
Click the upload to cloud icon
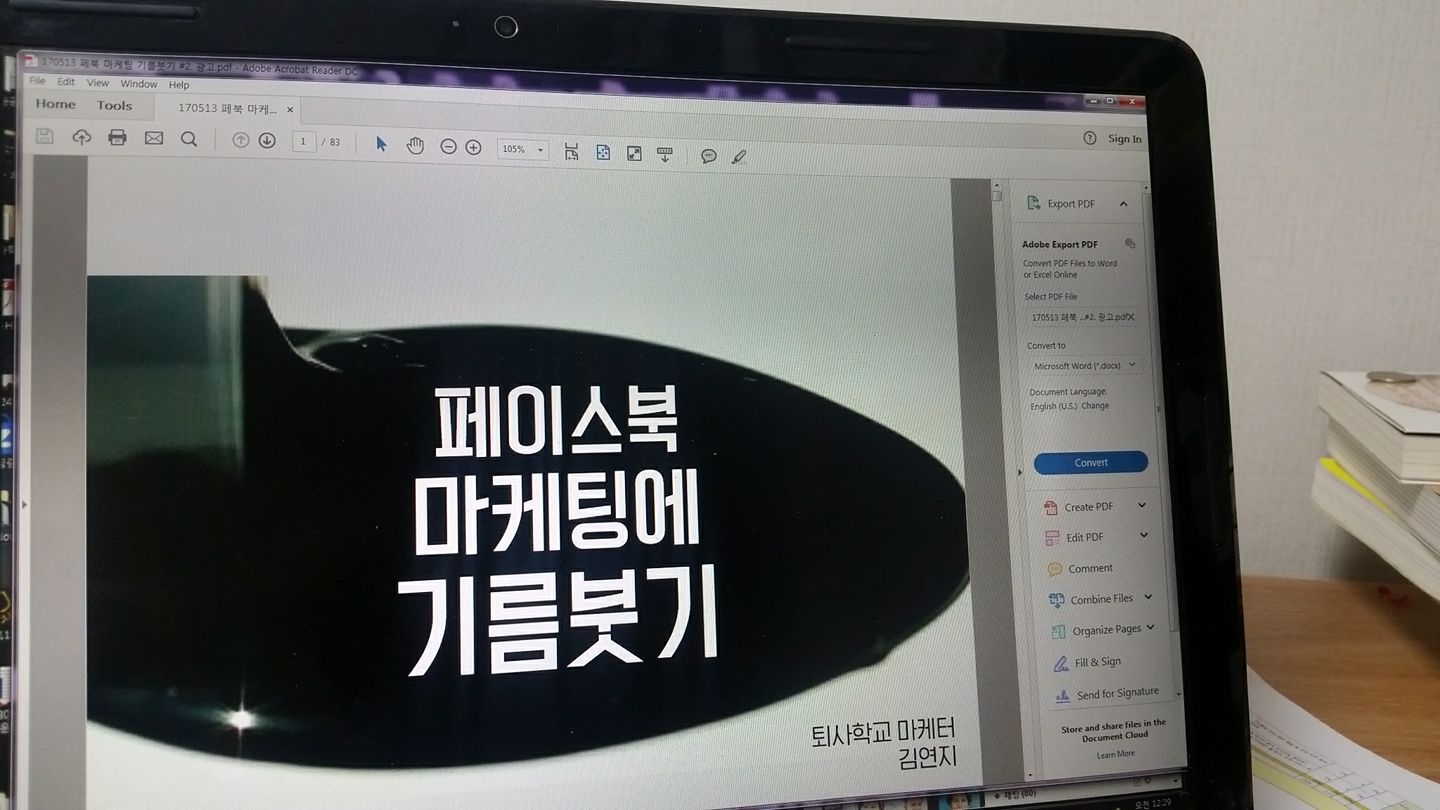pyautogui.click(x=81, y=137)
